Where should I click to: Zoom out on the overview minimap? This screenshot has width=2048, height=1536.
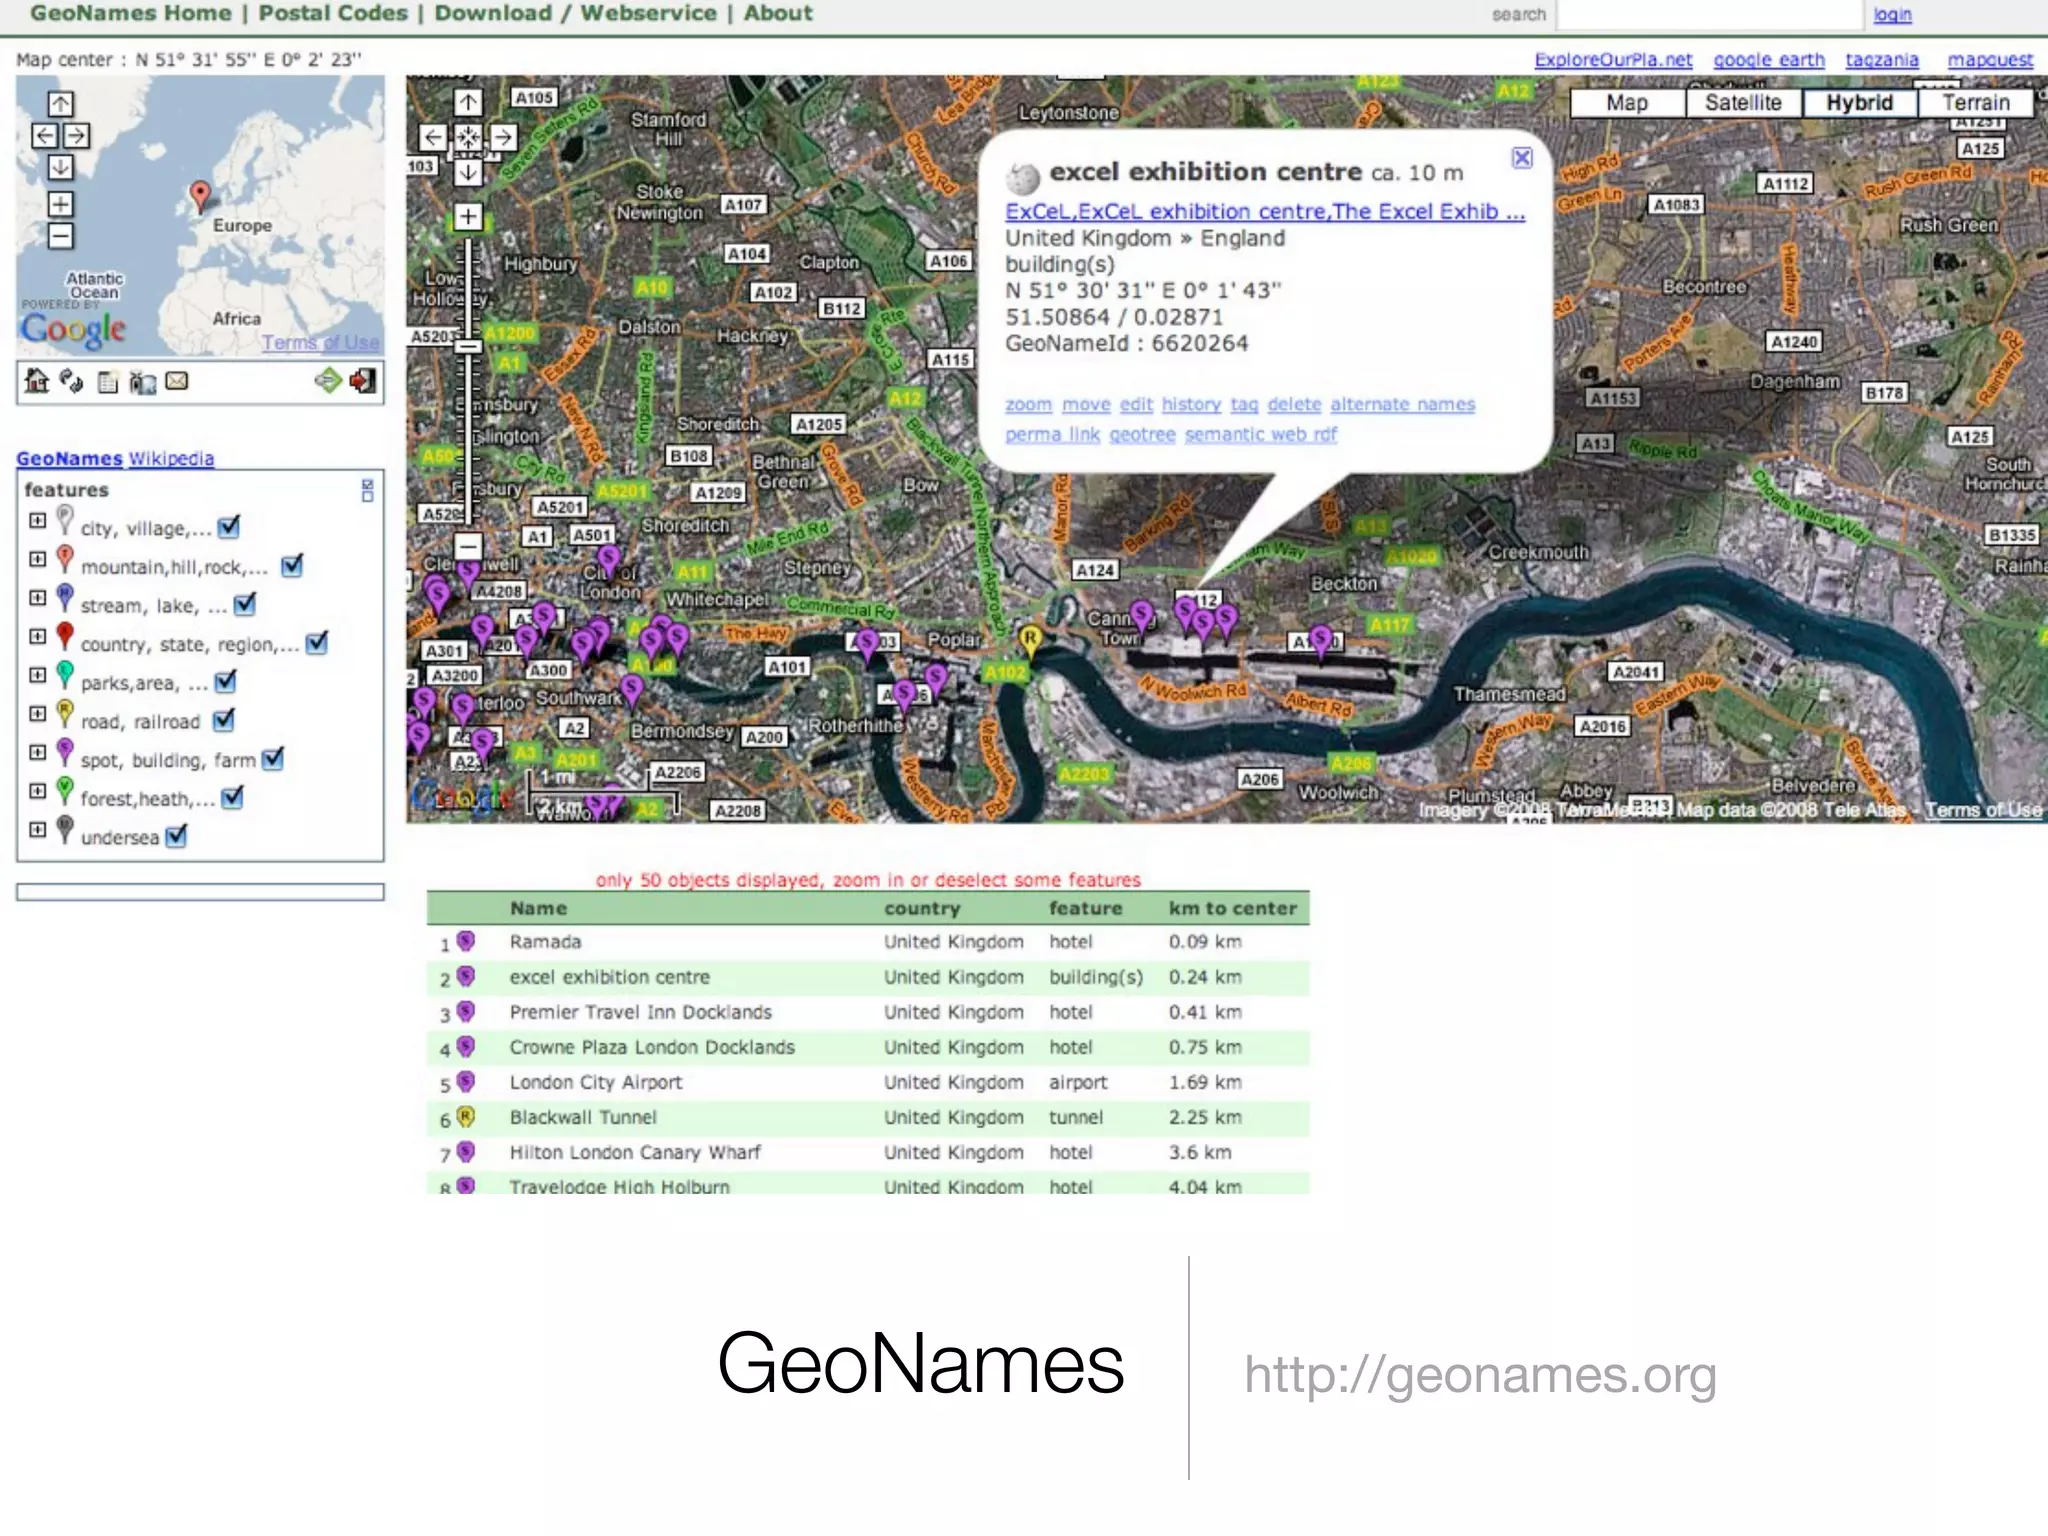click(x=61, y=237)
